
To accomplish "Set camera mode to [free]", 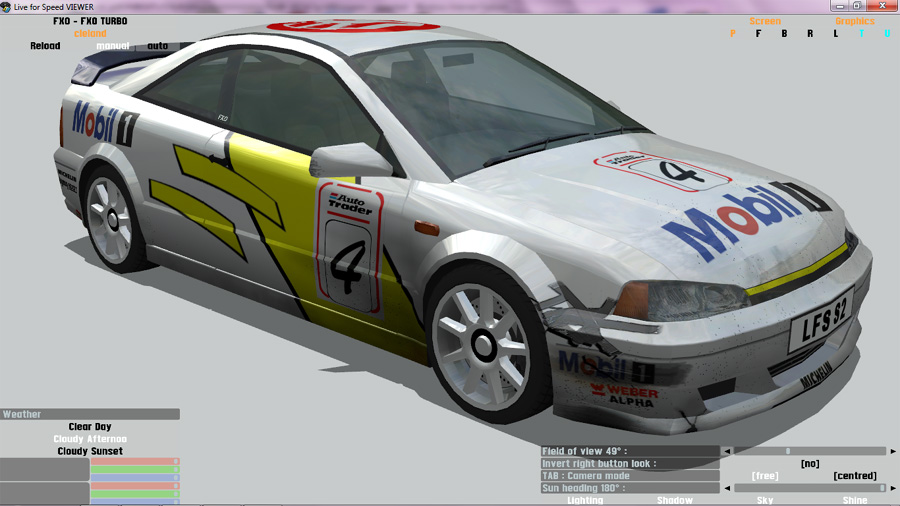I will [765, 476].
